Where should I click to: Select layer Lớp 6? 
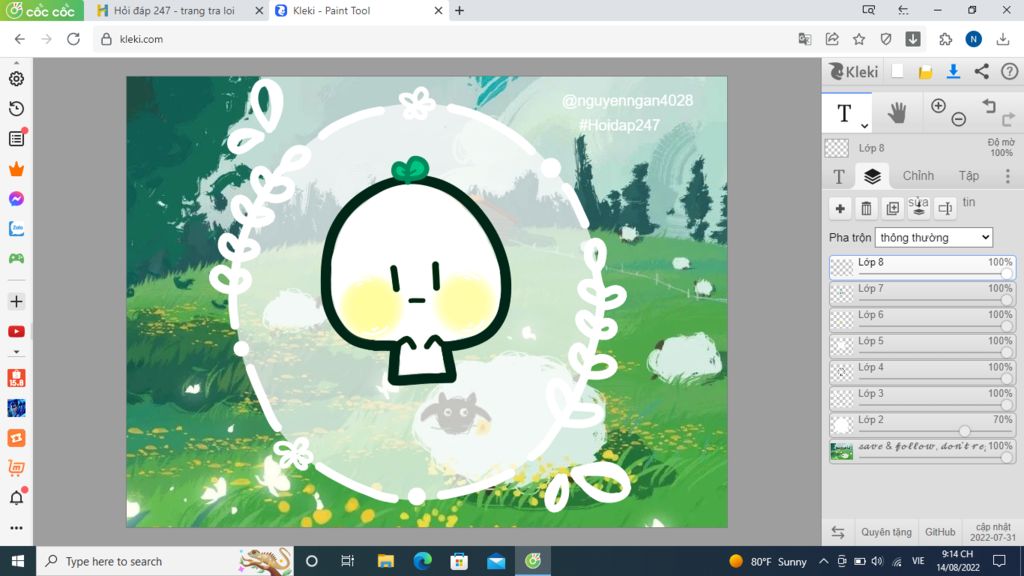point(922,320)
